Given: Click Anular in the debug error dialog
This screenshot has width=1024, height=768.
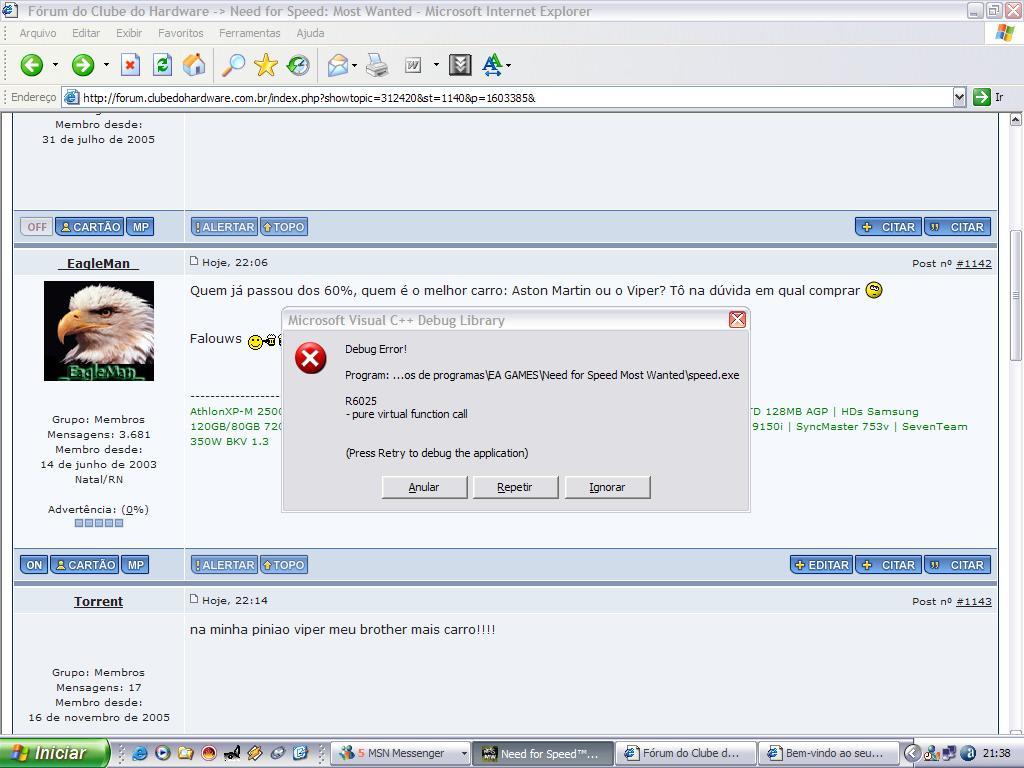Looking at the screenshot, I should 424,487.
